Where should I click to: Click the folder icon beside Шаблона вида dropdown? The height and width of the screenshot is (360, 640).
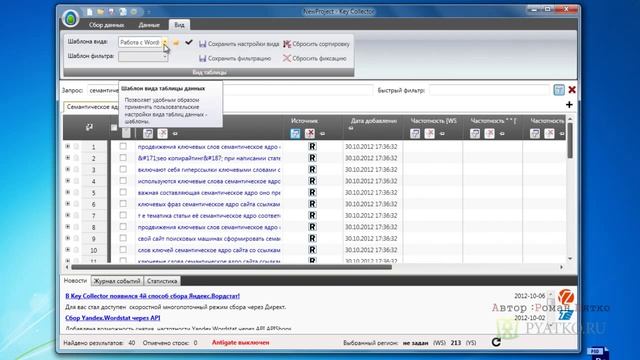176,42
